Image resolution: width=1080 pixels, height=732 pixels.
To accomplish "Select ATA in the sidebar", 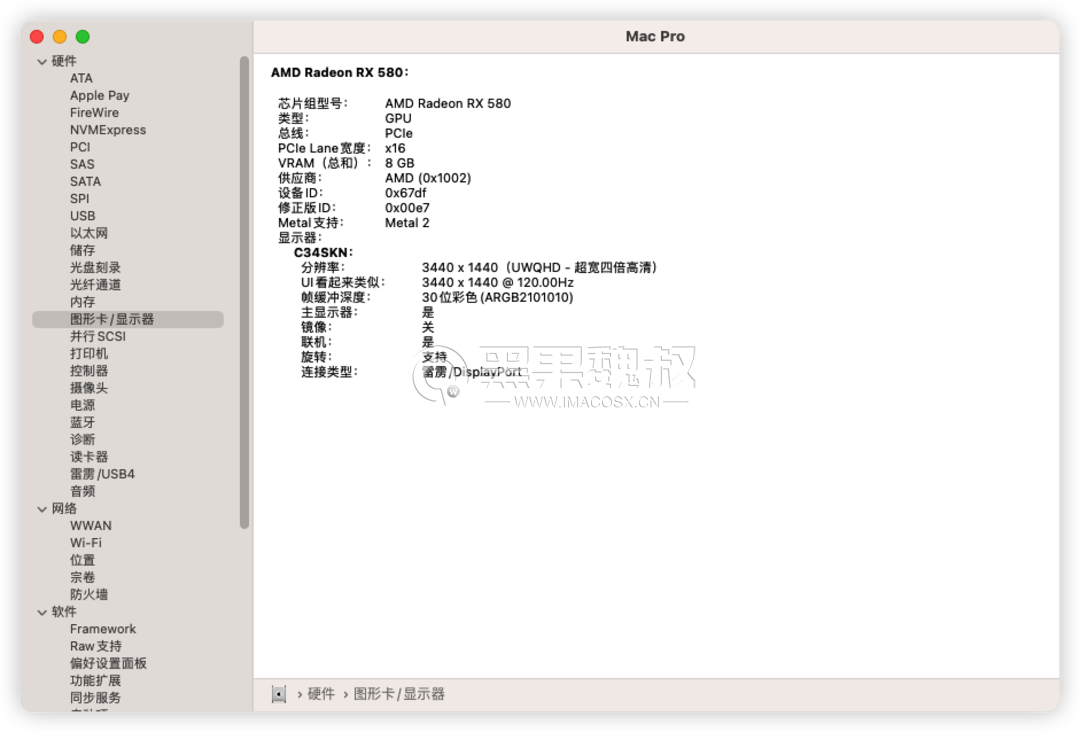I will [81, 79].
